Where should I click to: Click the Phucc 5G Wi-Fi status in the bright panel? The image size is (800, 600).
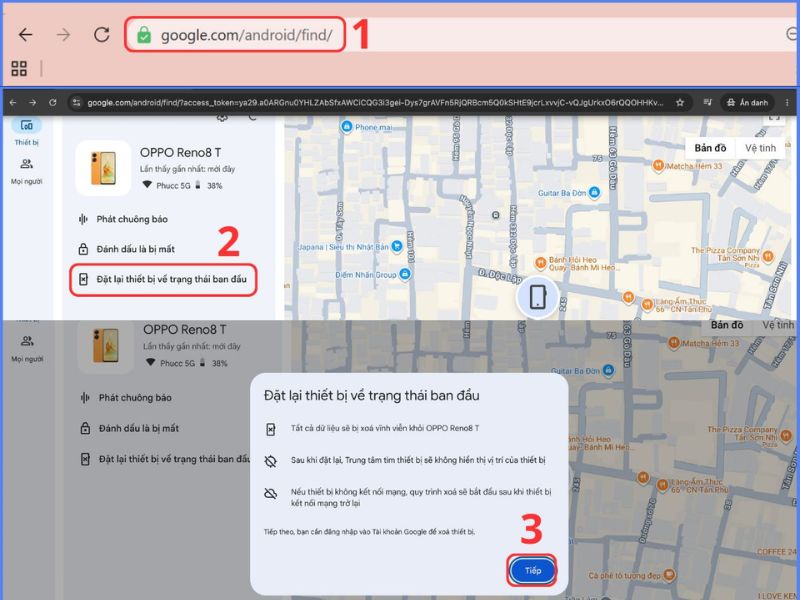[x=166, y=185]
